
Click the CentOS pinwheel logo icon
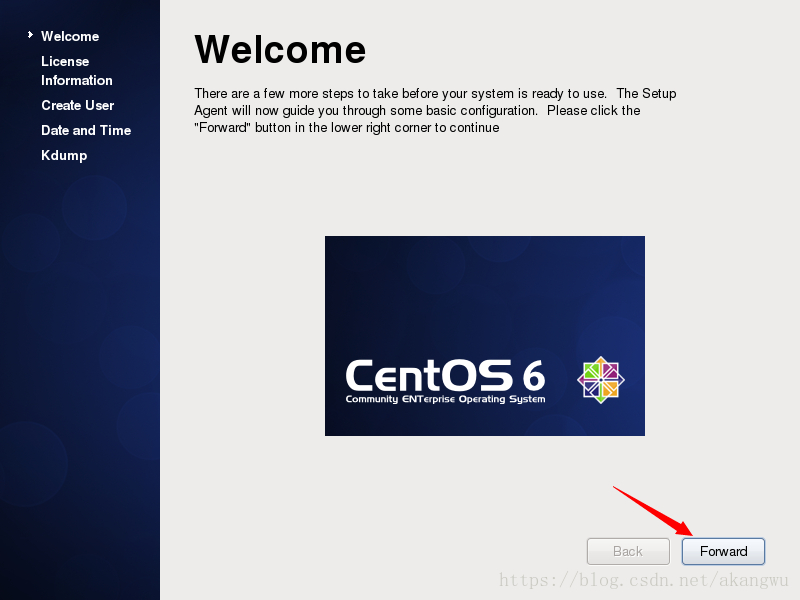pos(601,380)
